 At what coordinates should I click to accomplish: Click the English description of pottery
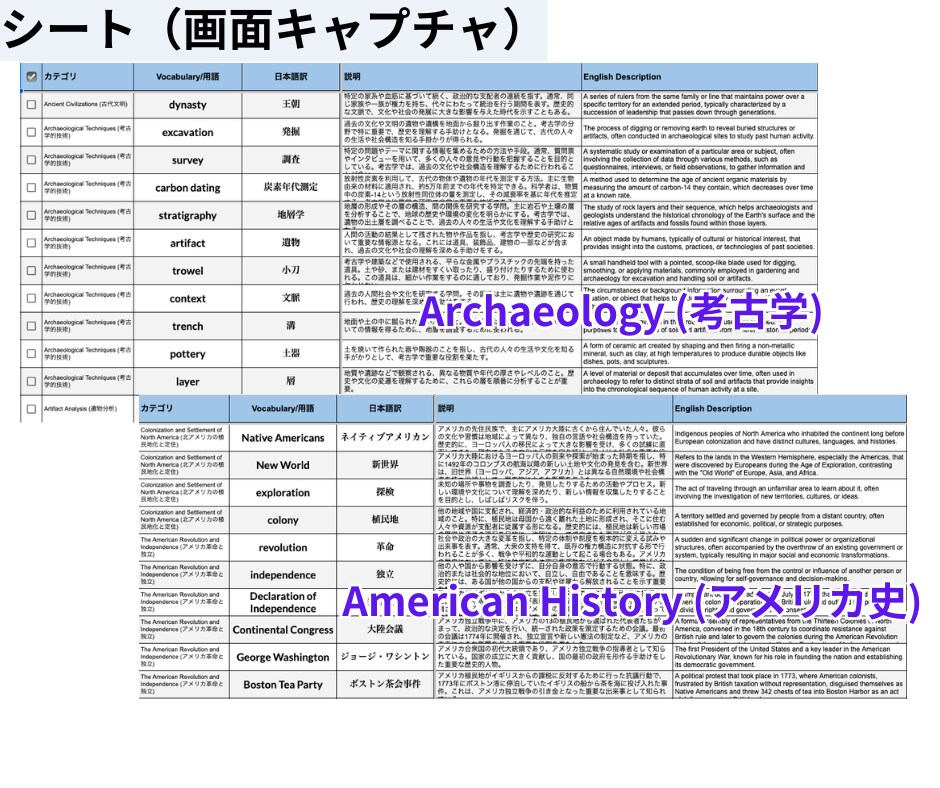(700, 353)
